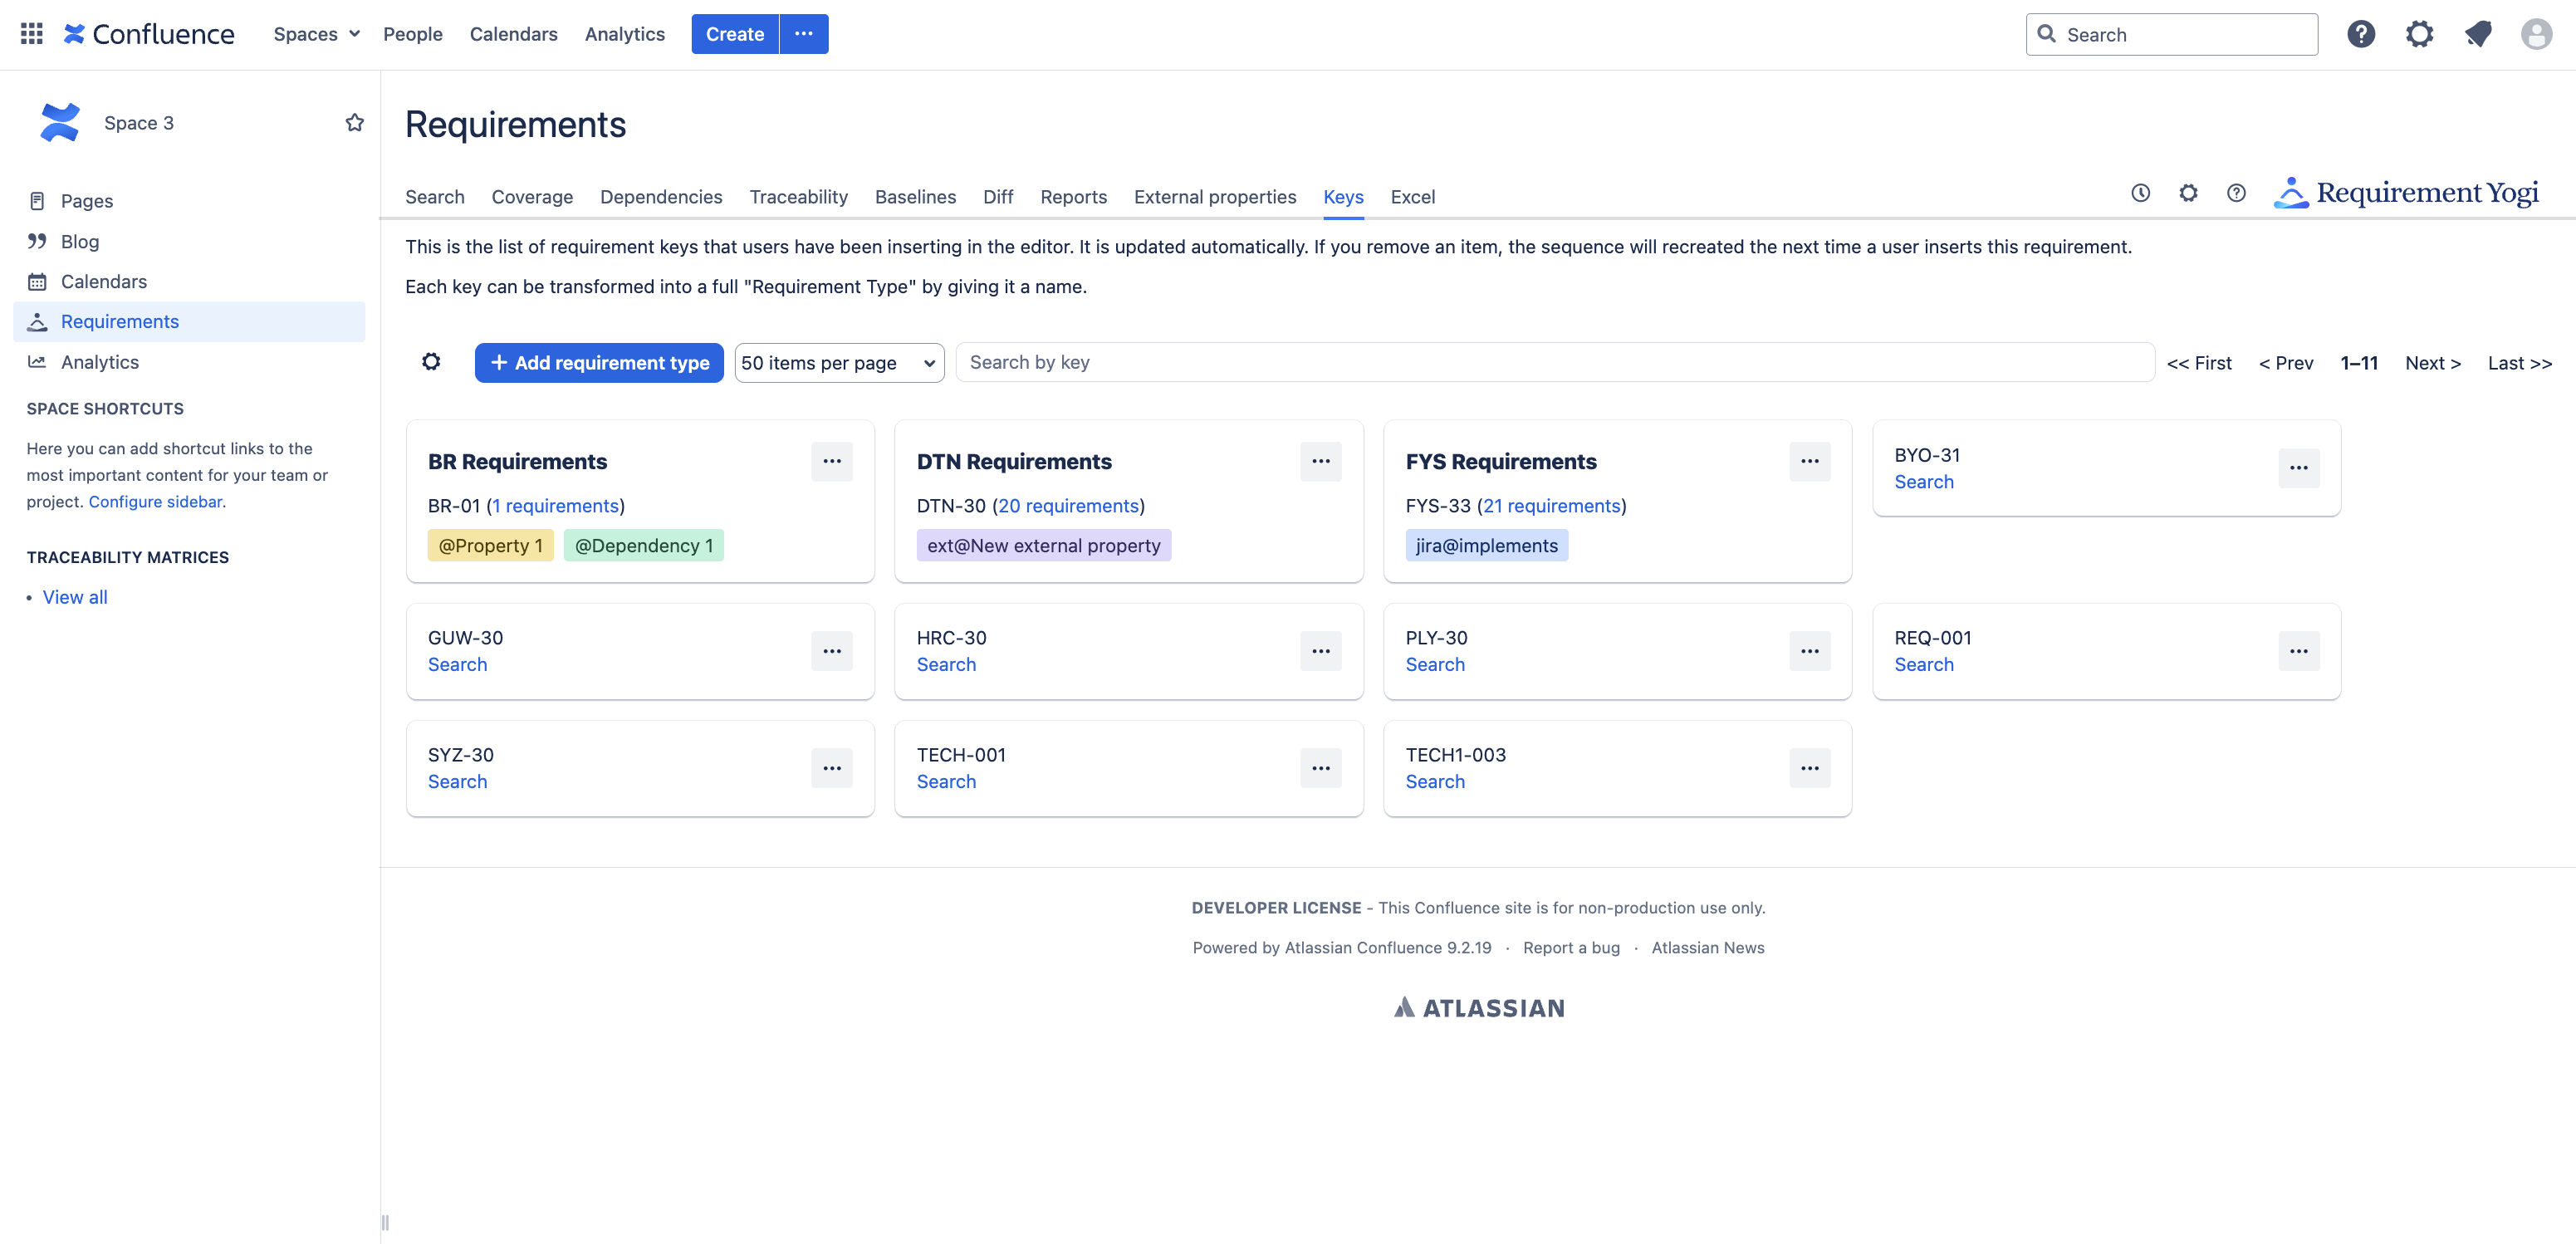Focus the Search by key field
This screenshot has width=2576, height=1244.
tap(1553, 362)
